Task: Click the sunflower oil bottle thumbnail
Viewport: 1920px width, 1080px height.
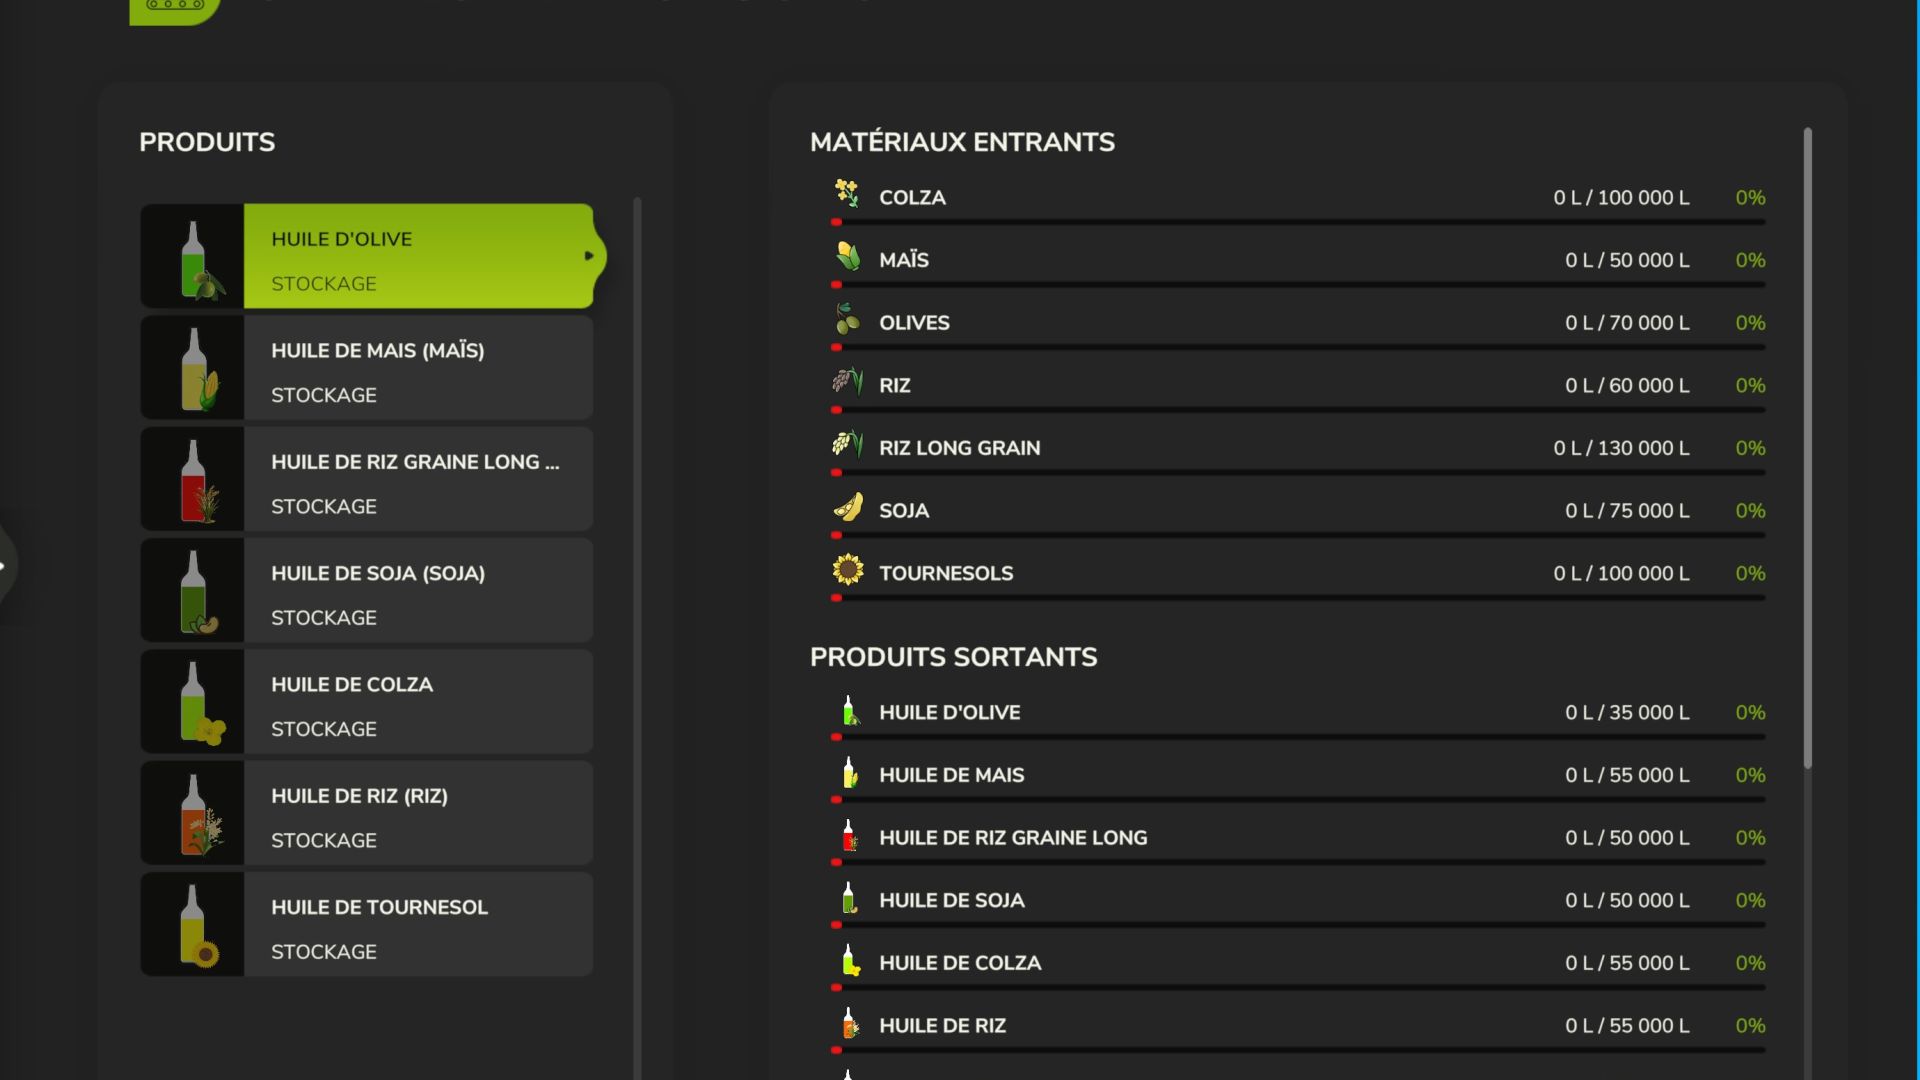Action: coord(193,925)
